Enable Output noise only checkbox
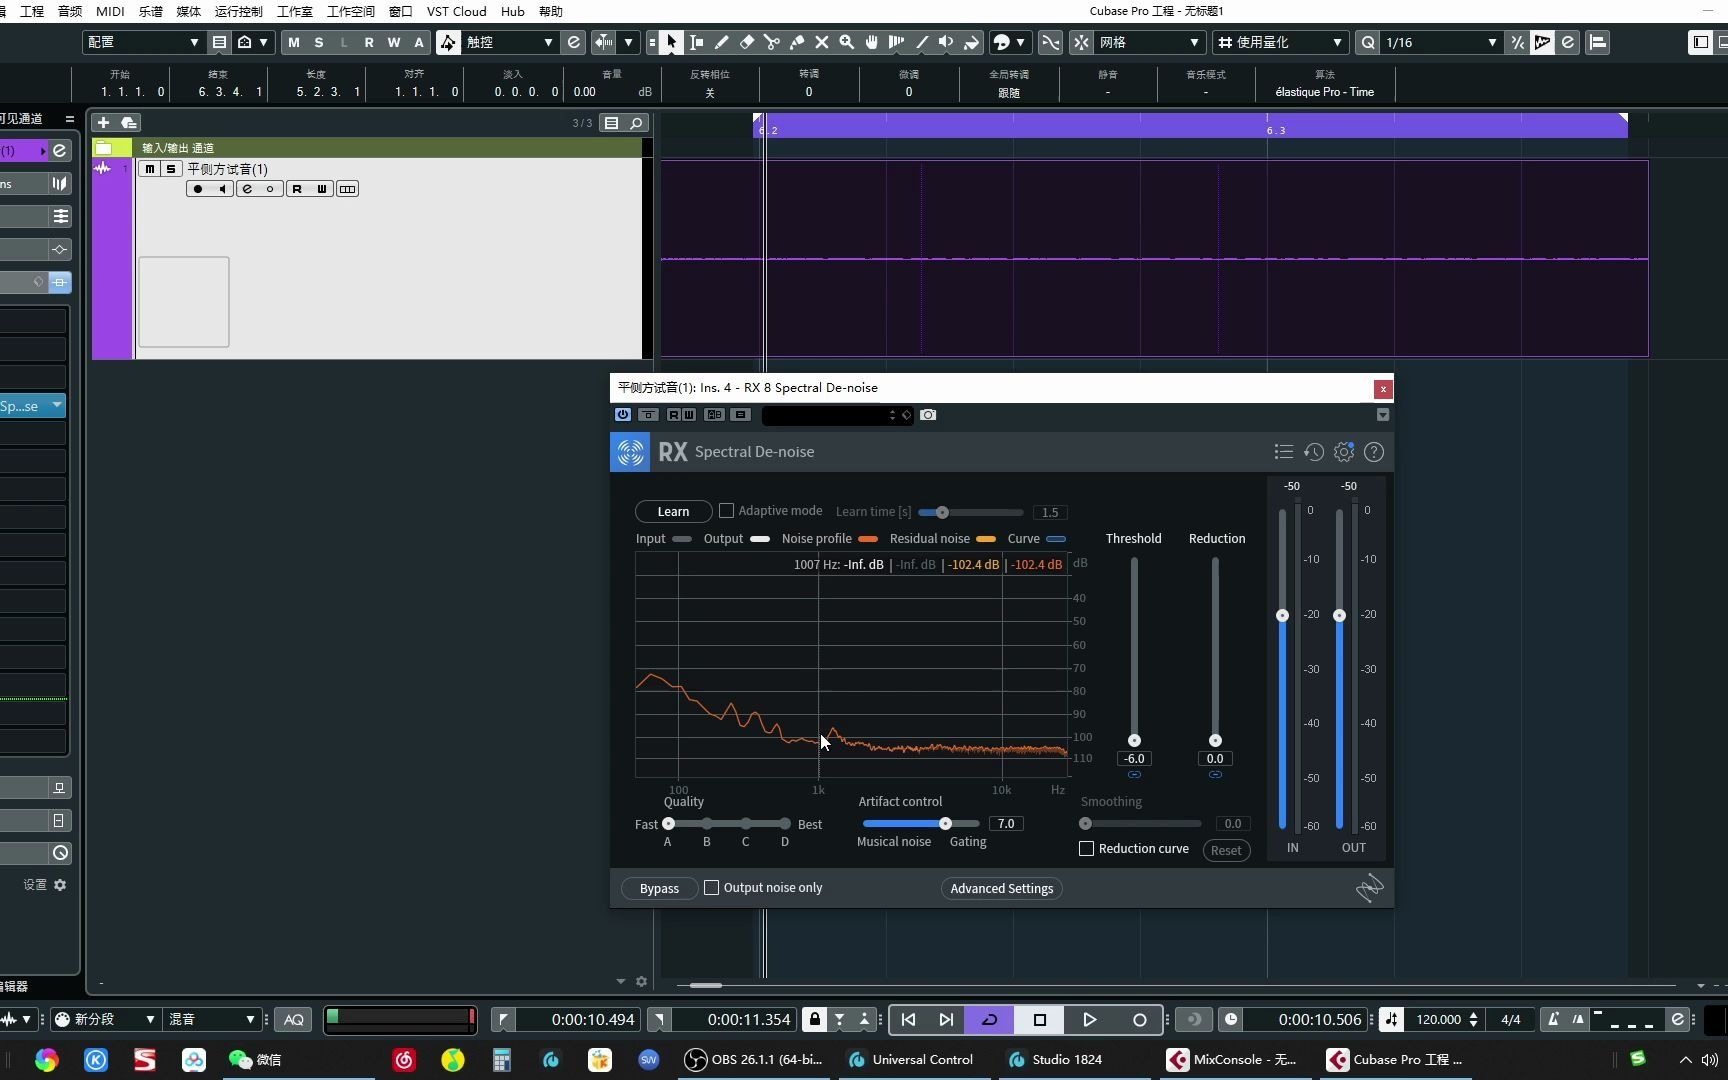The height and width of the screenshot is (1080, 1728). pyautogui.click(x=712, y=888)
